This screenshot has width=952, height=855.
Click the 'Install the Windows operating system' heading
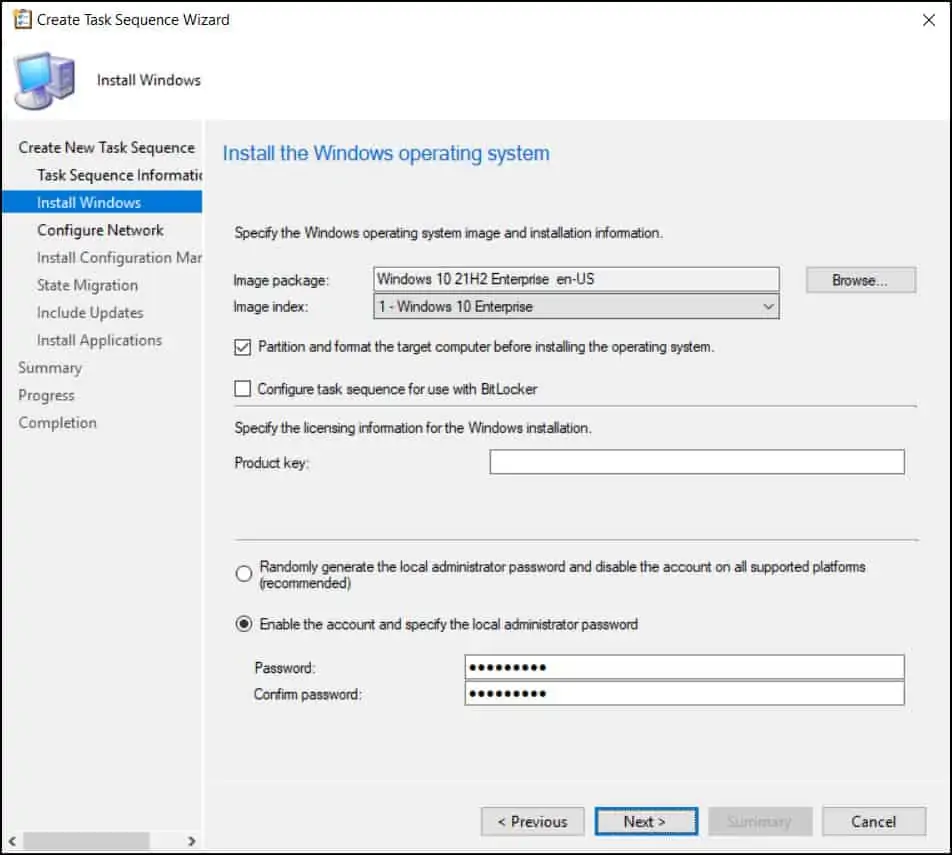click(x=386, y=154)
